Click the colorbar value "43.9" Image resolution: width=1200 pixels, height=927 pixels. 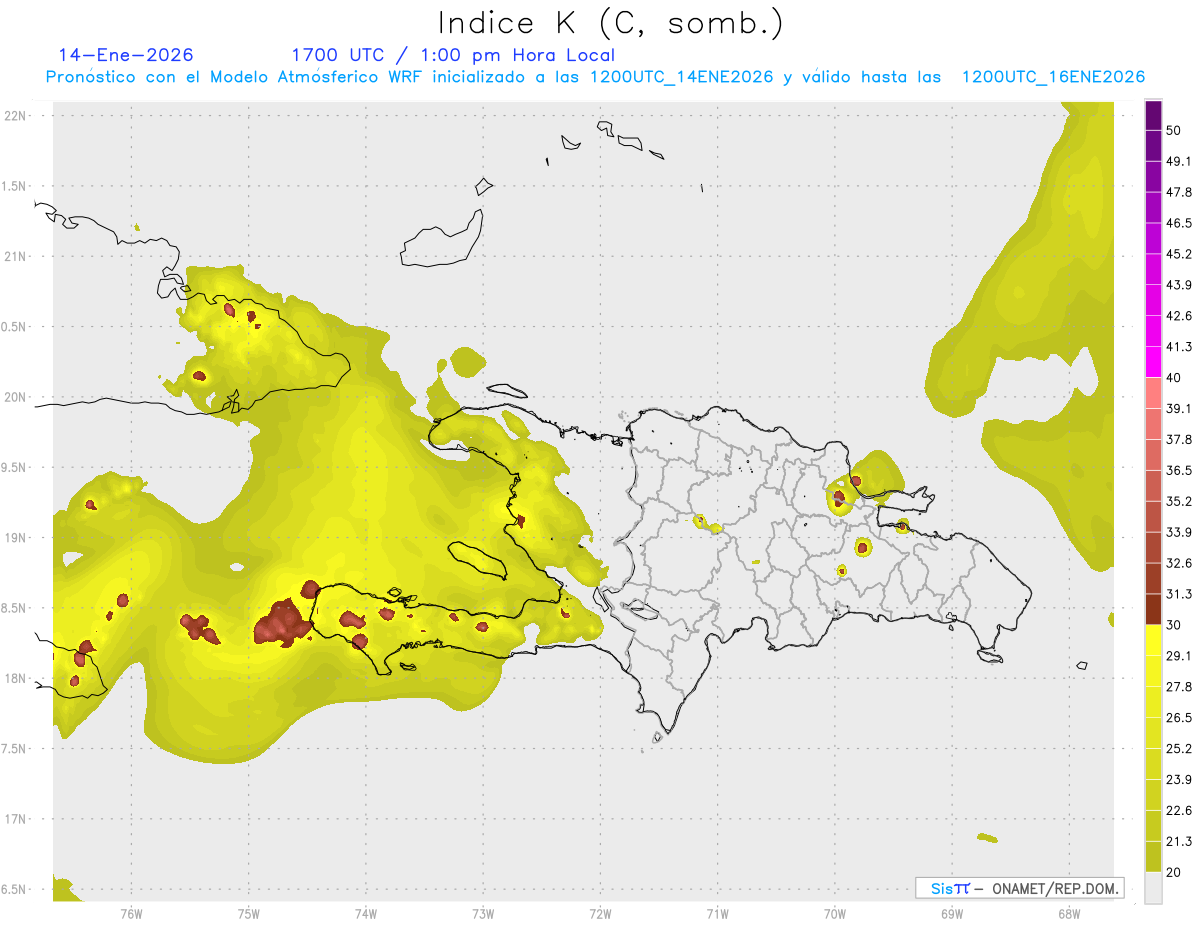pos(1179,285)
